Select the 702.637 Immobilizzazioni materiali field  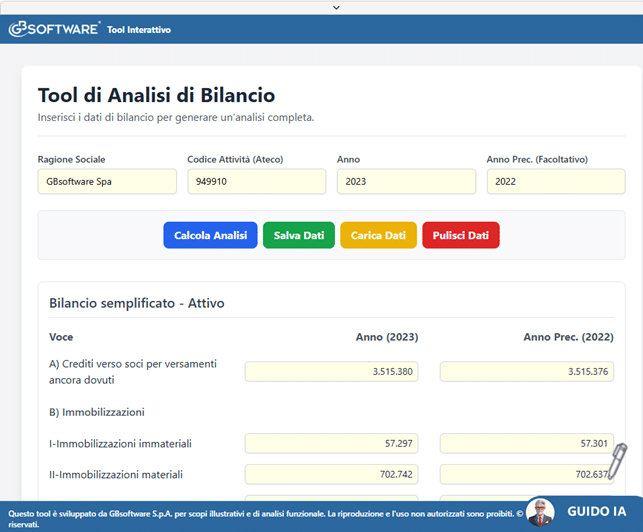[527, 475]
